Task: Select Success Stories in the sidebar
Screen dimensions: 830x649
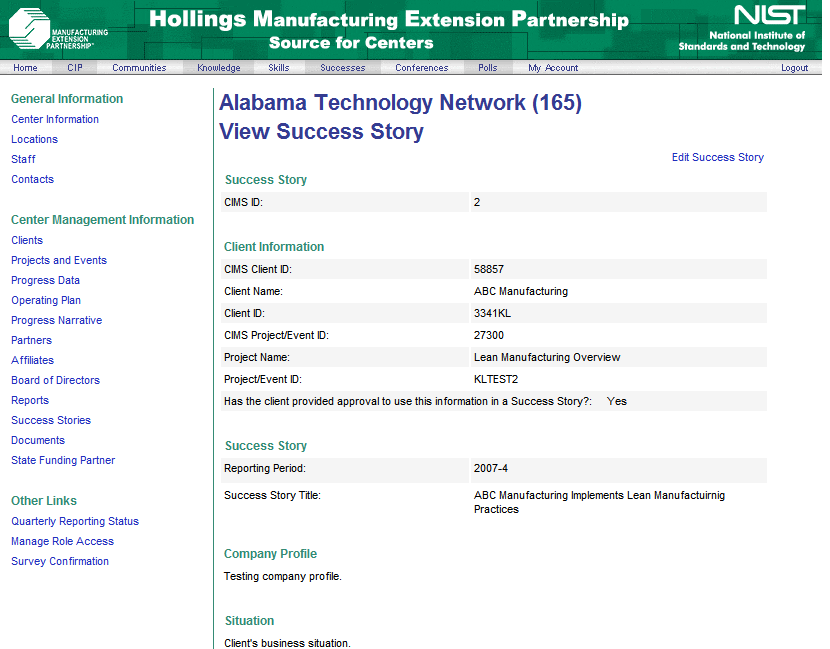Action: 51,420
